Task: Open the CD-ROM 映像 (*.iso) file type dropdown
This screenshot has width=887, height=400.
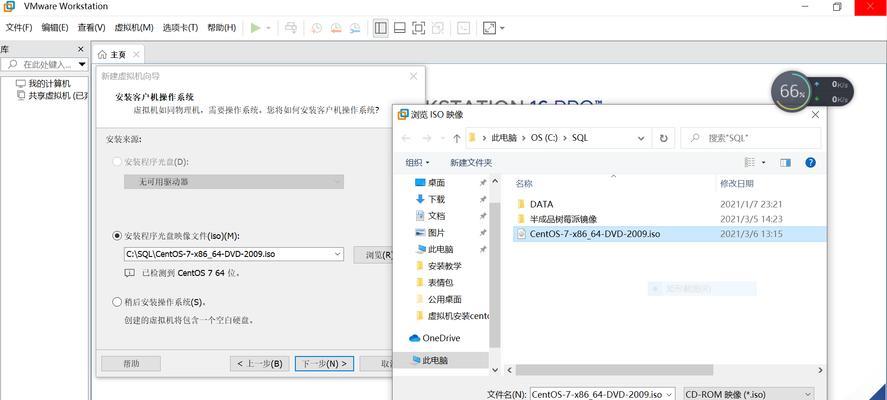Action: coord(749,394)
